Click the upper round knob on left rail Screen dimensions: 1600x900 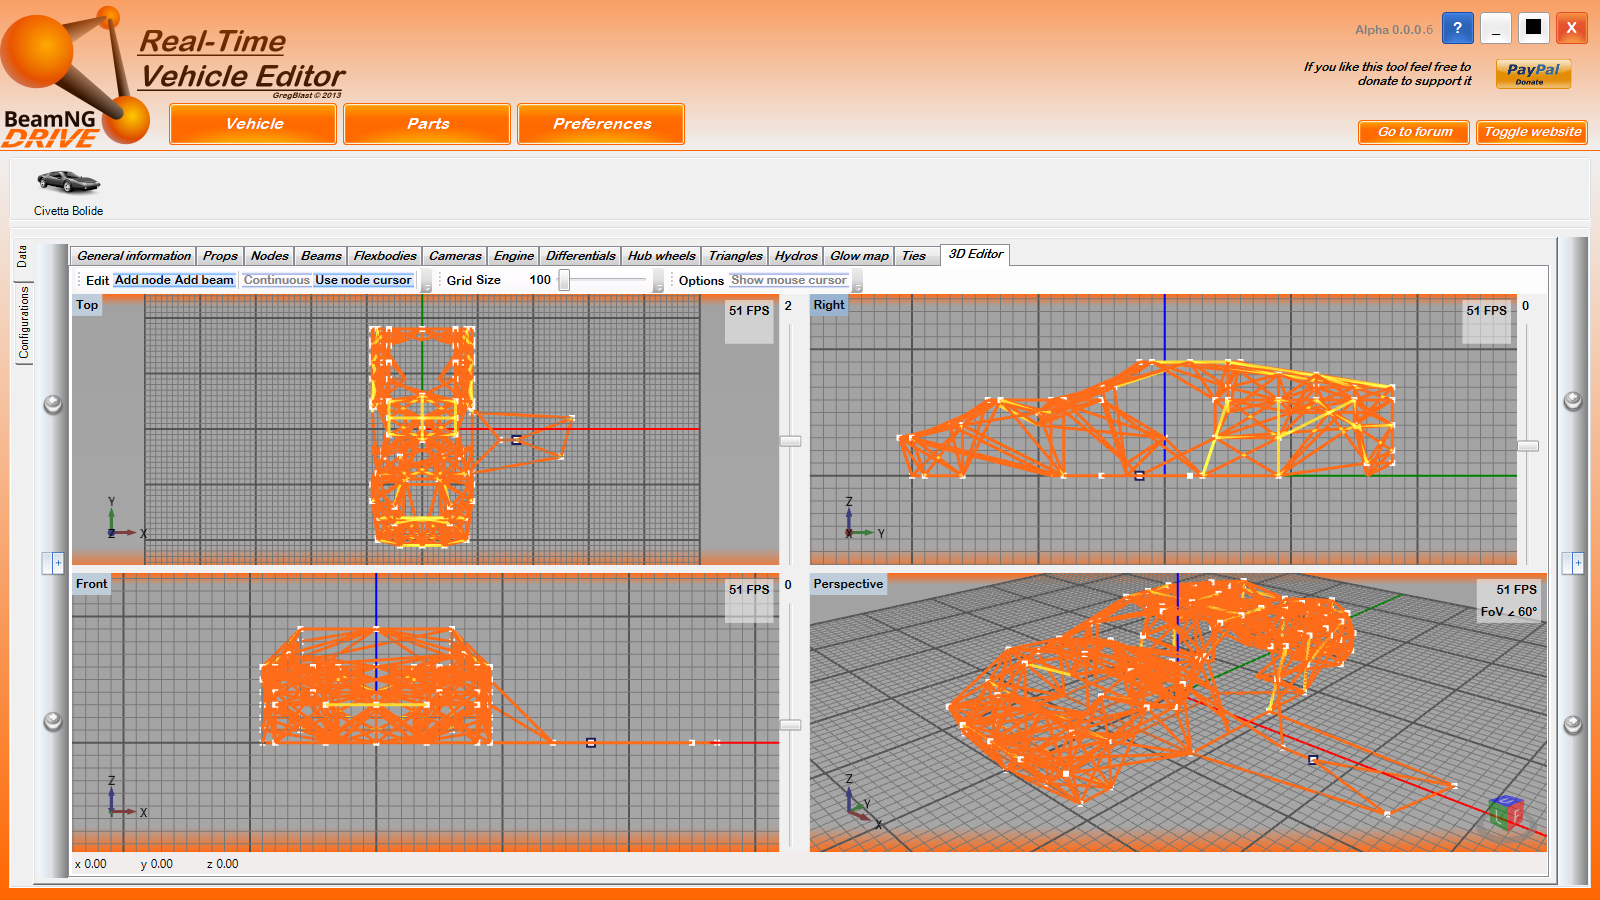click(53, 404)
